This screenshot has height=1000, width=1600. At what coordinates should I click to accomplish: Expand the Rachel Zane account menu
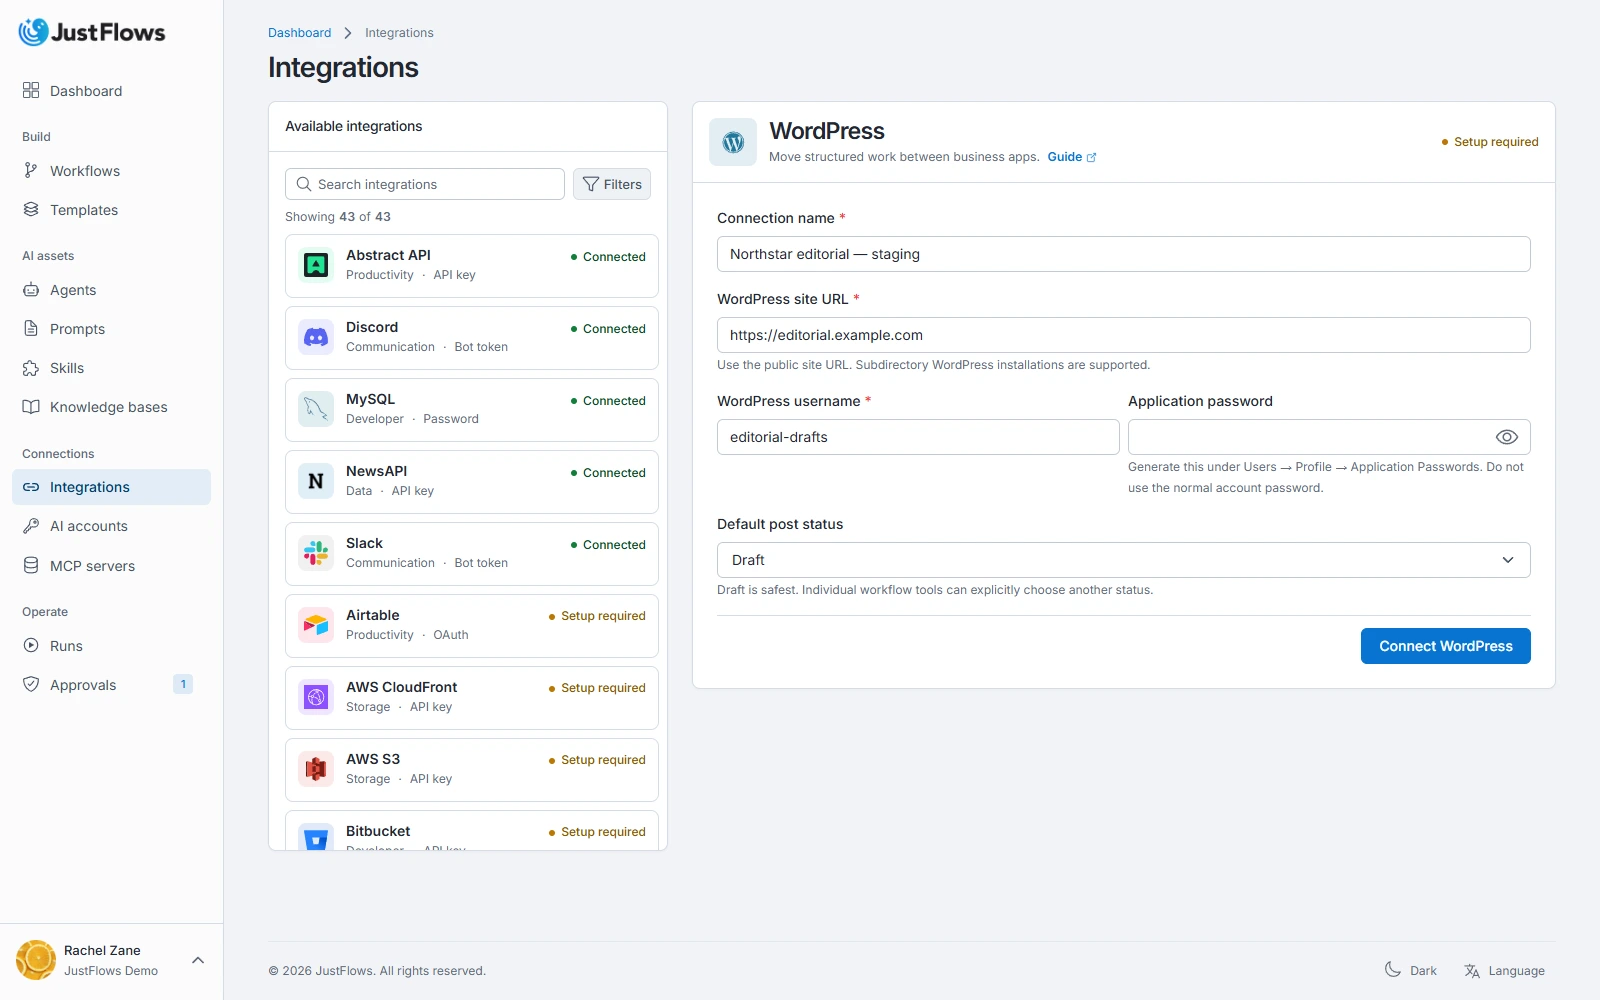(x=111, y=960)
